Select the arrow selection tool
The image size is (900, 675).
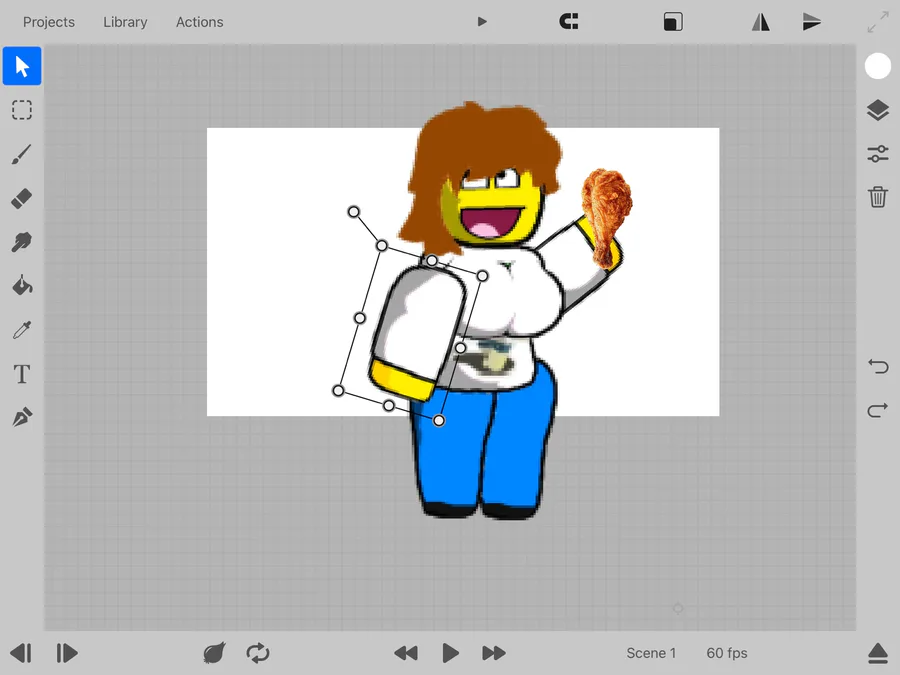click(22, 66)
